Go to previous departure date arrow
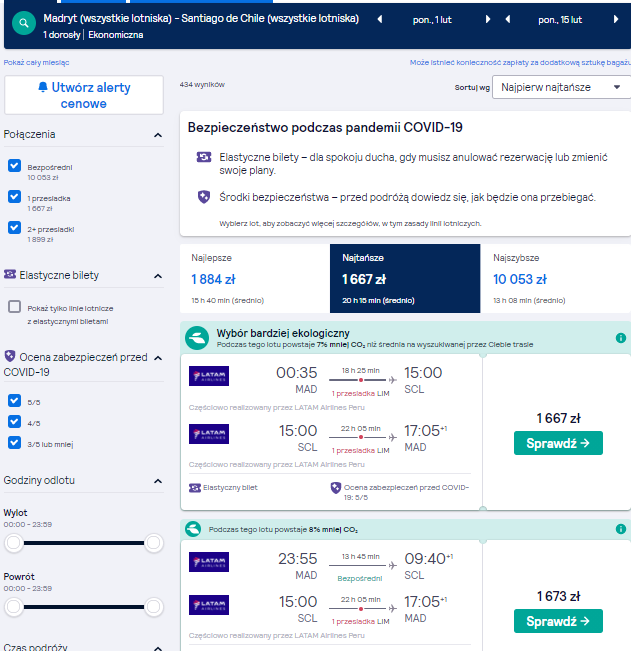The image size is (631, 651). pos(379,19)
